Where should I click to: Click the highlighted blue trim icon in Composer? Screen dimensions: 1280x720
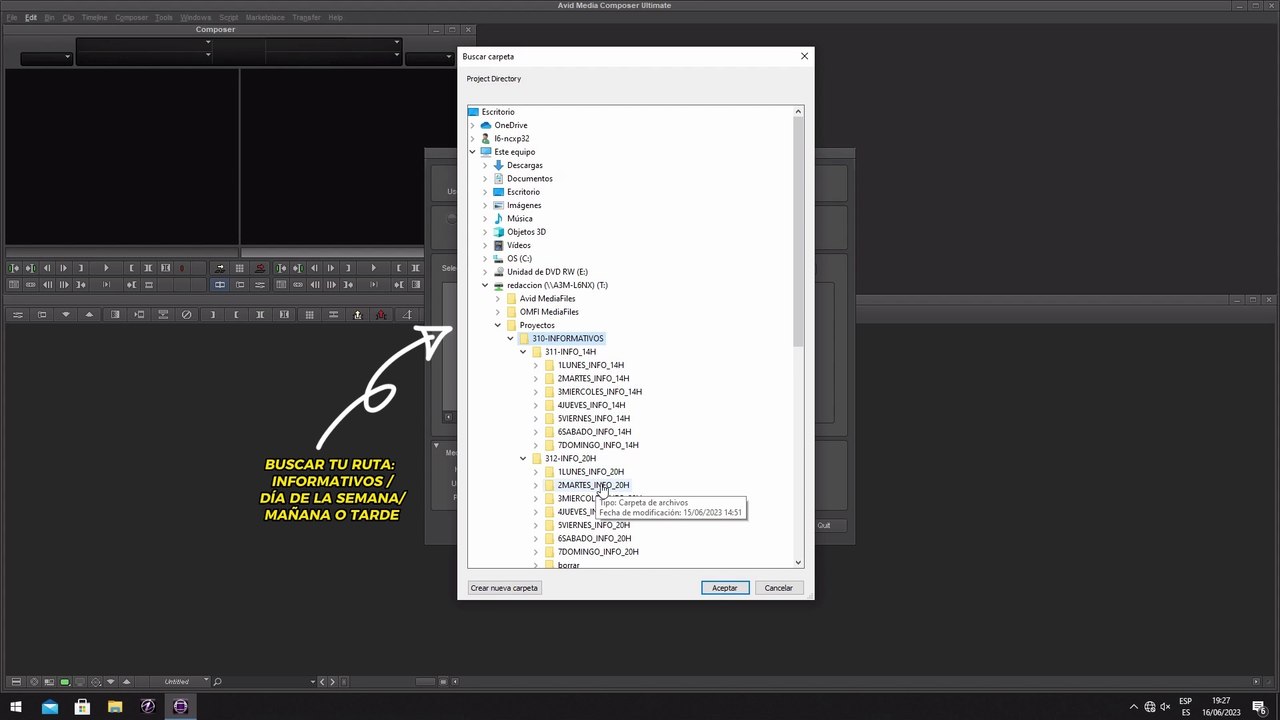[220, 285]
